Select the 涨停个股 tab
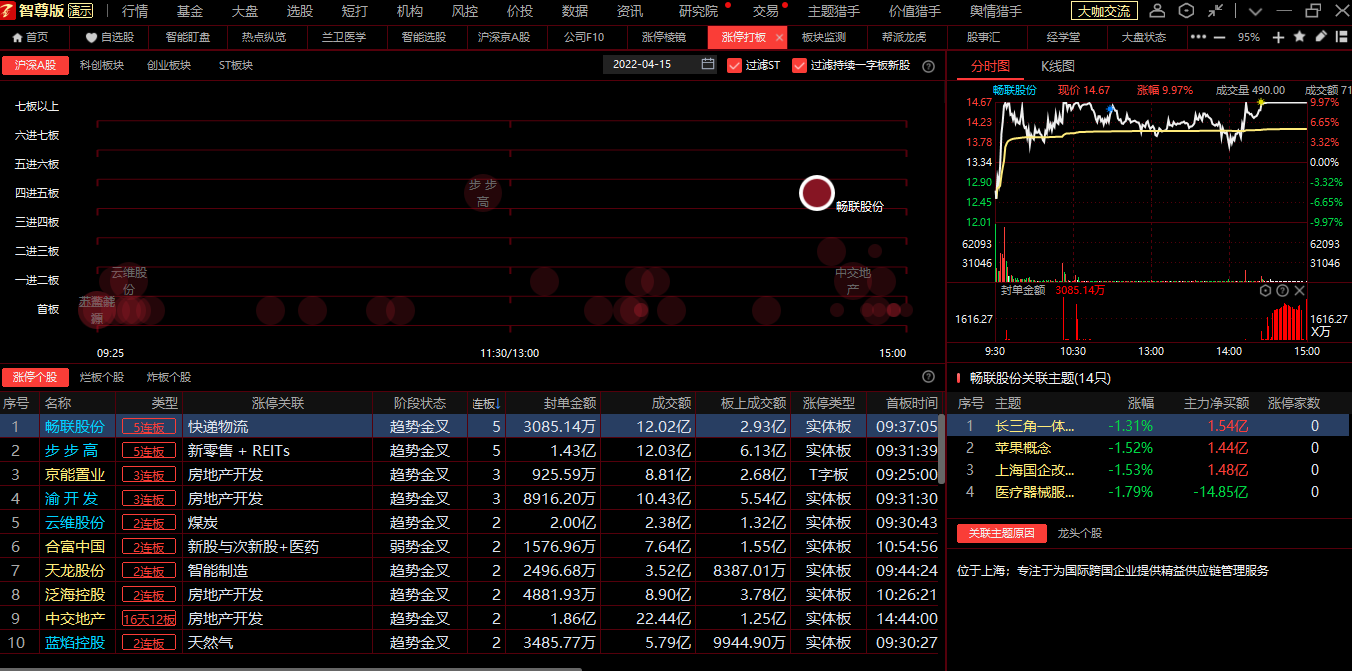 35,377
